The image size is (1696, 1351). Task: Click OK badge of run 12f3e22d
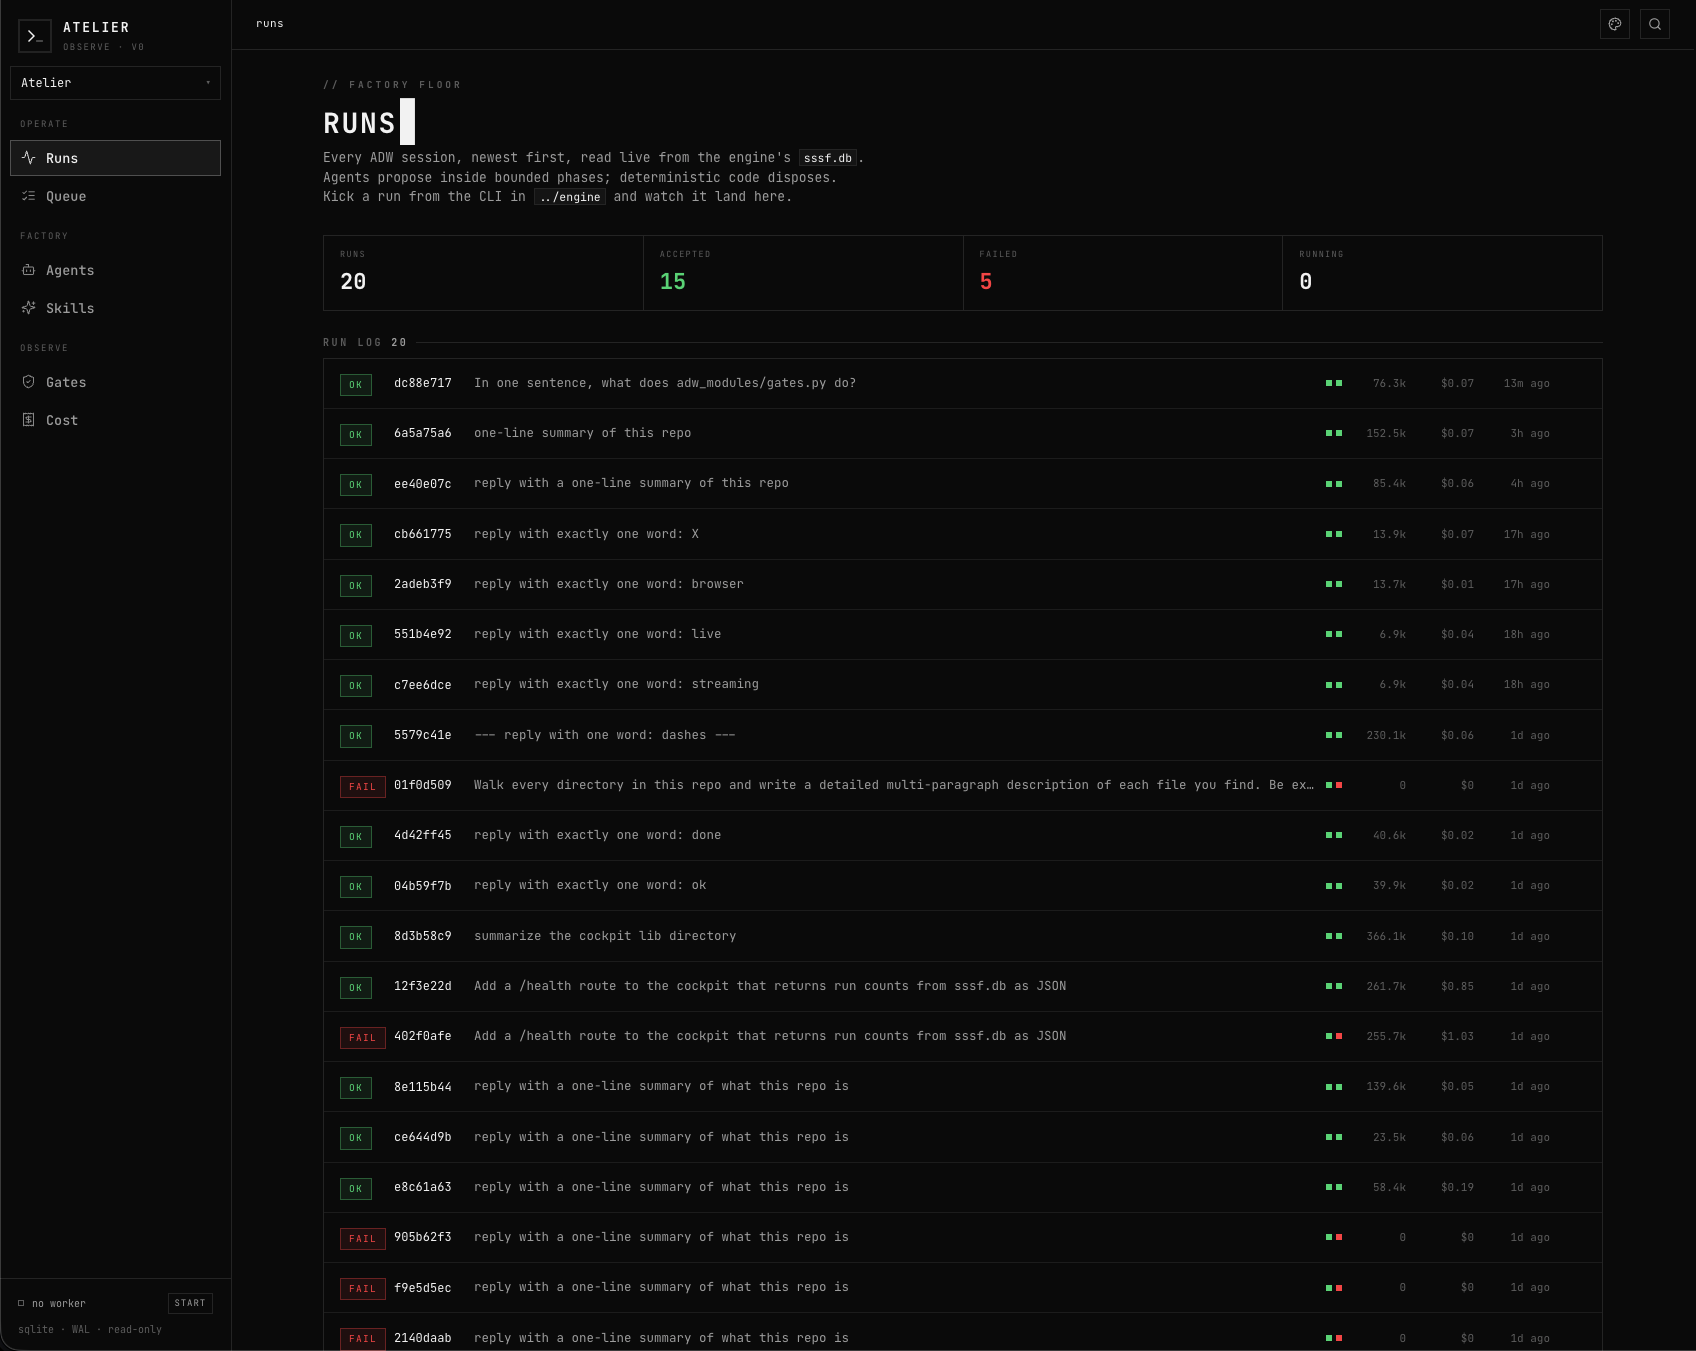tap(356, 987)
